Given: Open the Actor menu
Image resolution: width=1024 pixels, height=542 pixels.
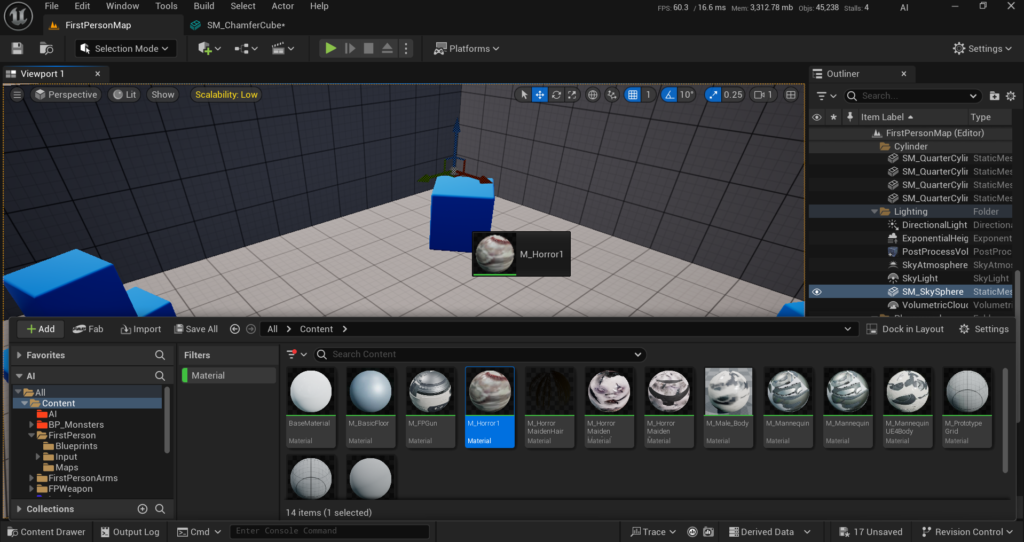Looking at the screenshot, I should tap(283, 6).
